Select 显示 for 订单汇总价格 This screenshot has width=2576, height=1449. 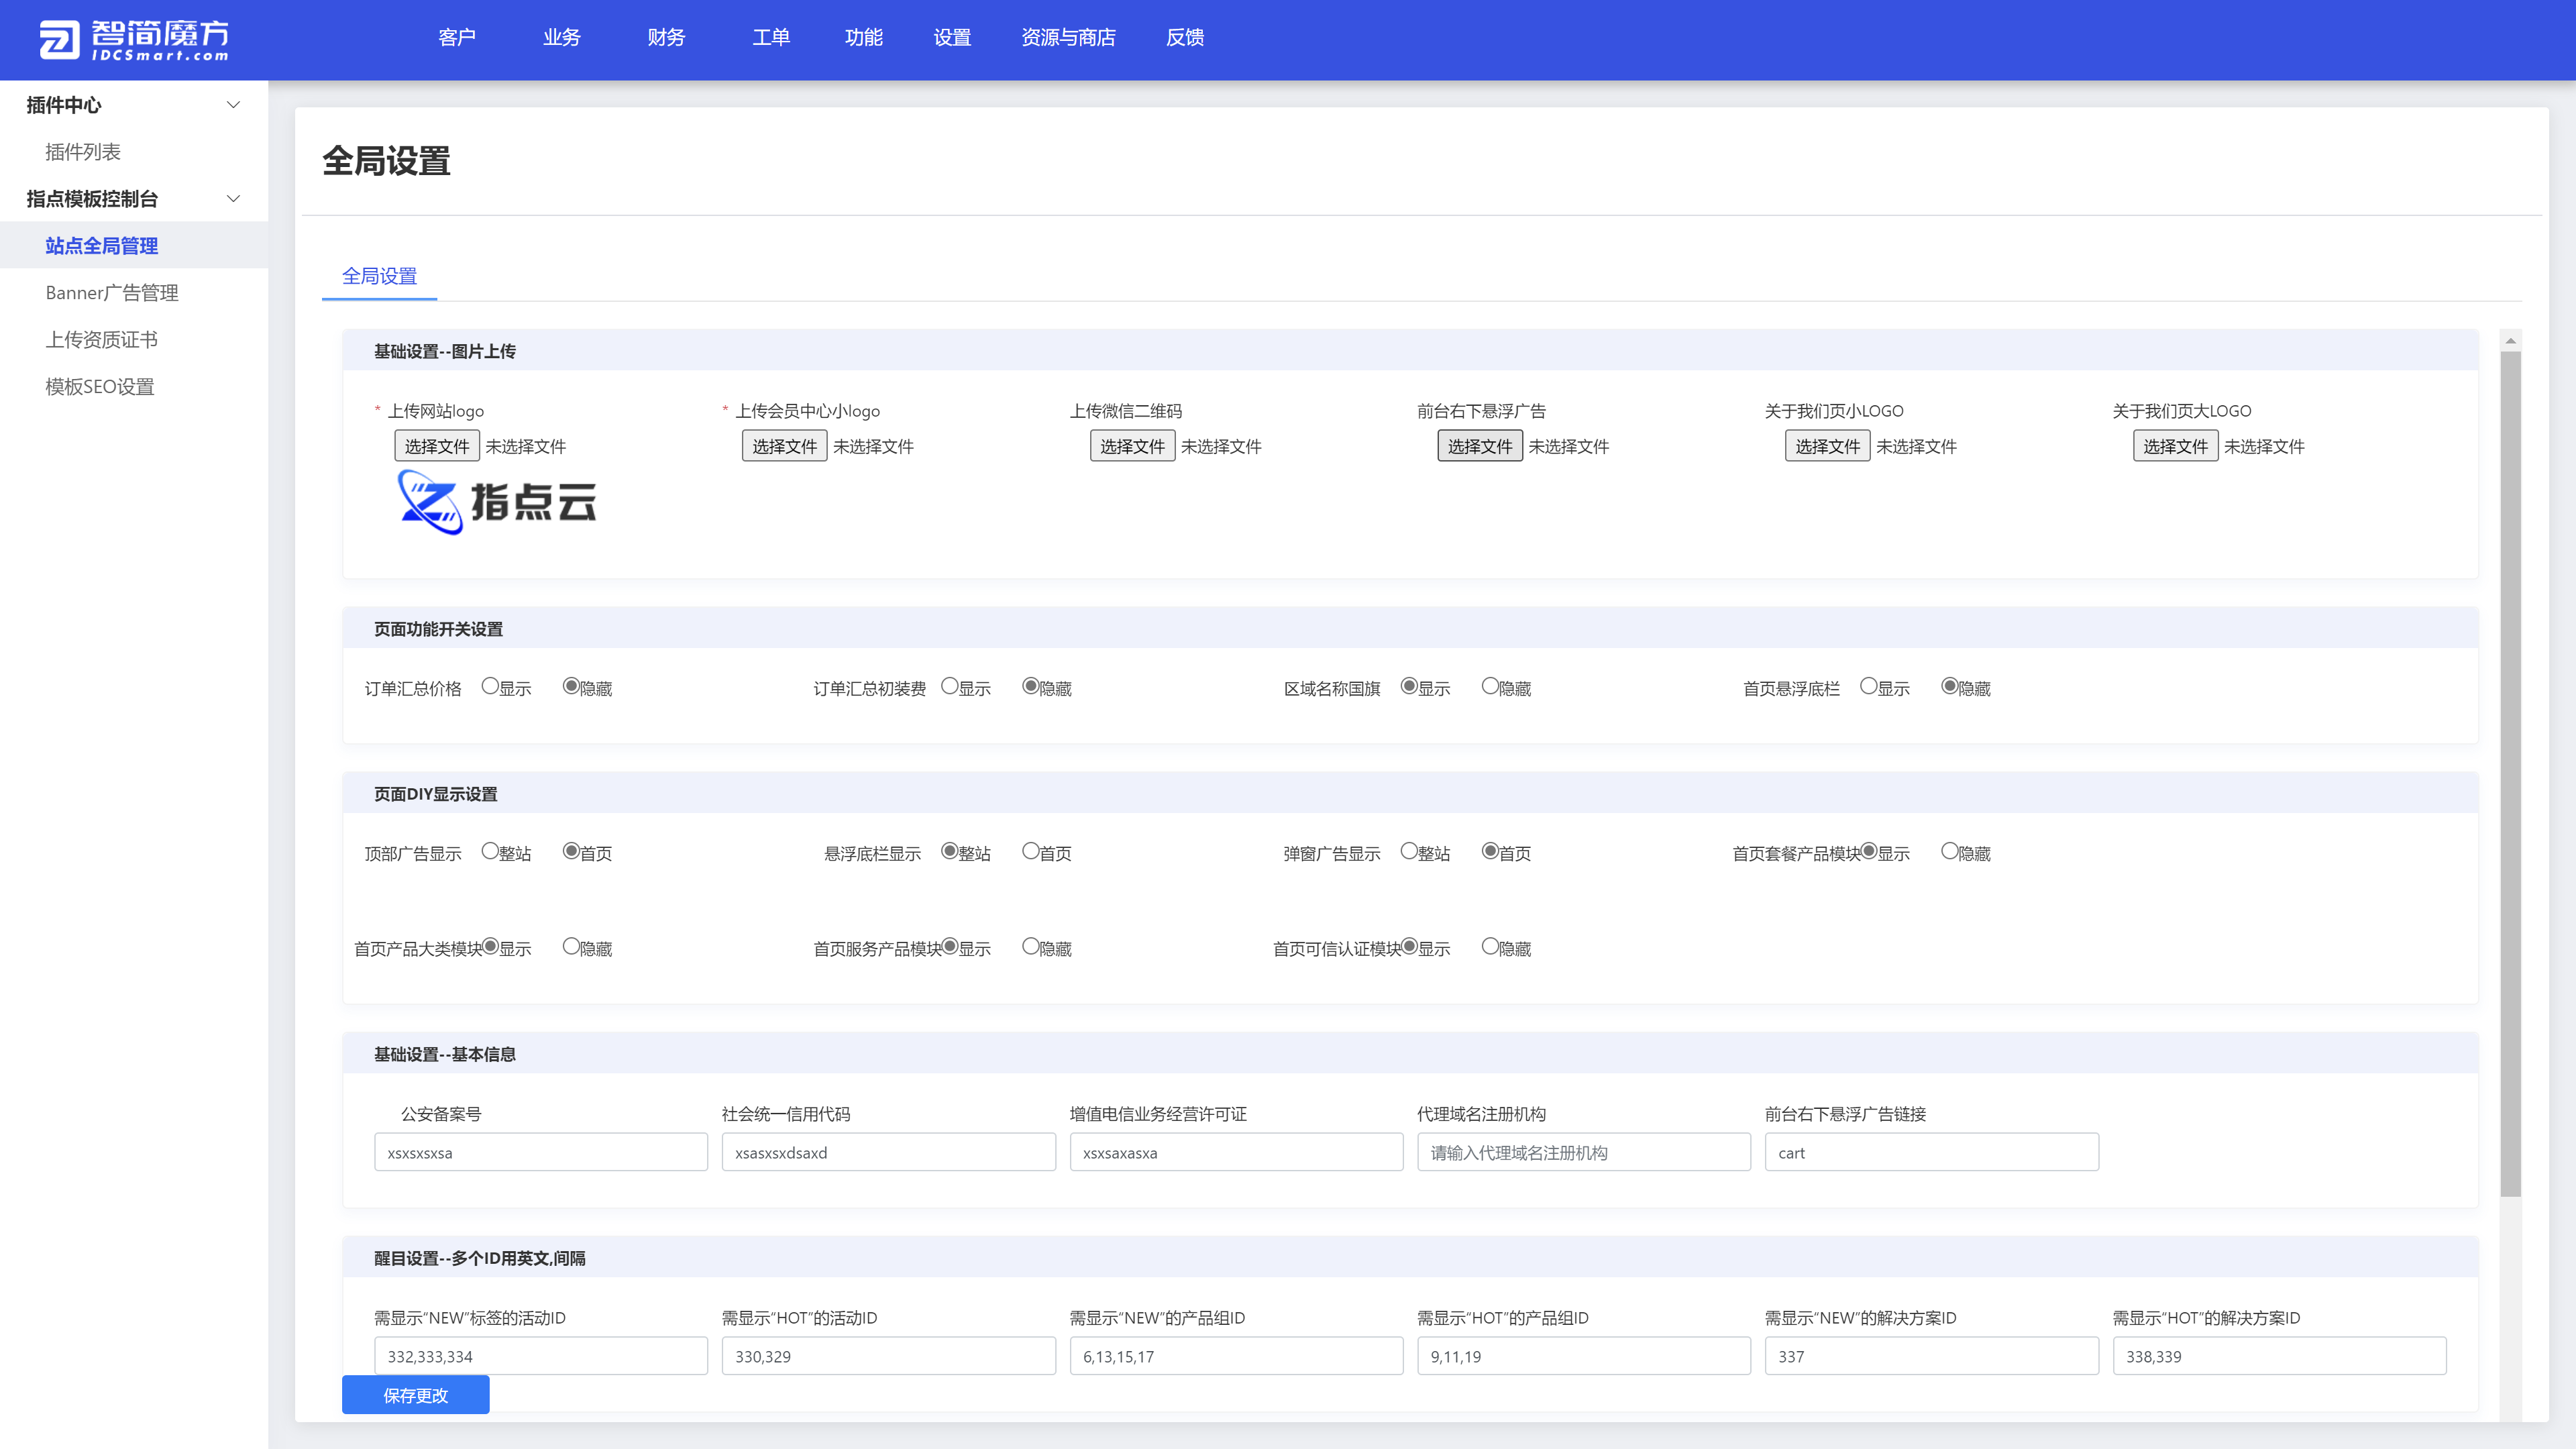490,686
